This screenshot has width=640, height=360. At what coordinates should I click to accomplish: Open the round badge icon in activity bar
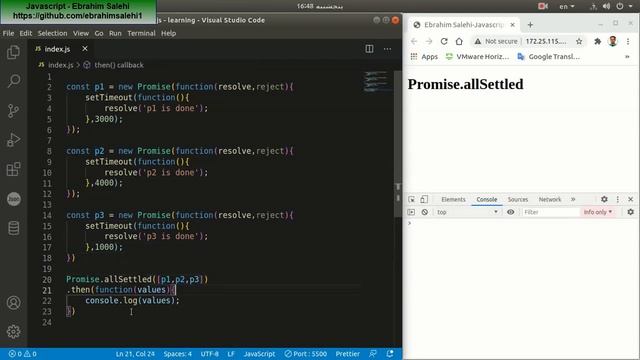(13, 199)
